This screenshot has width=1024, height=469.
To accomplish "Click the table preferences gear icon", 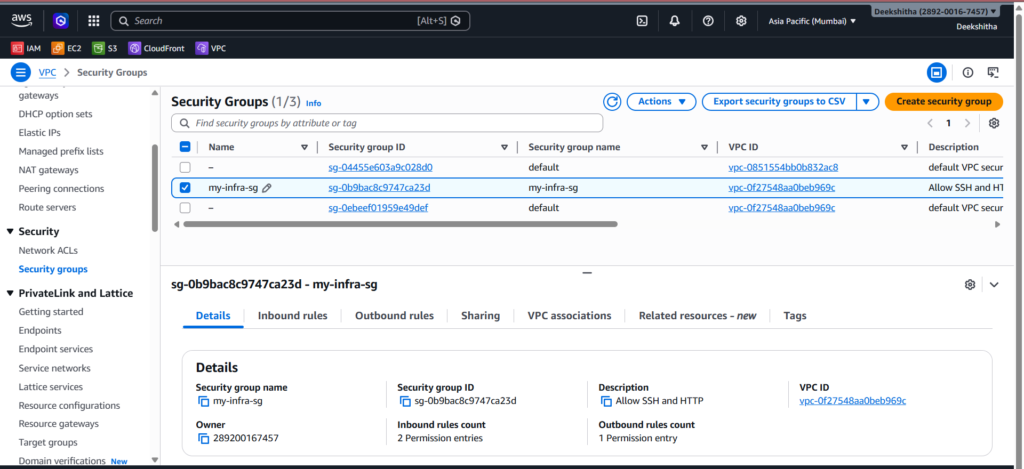I will click(993, 123).
